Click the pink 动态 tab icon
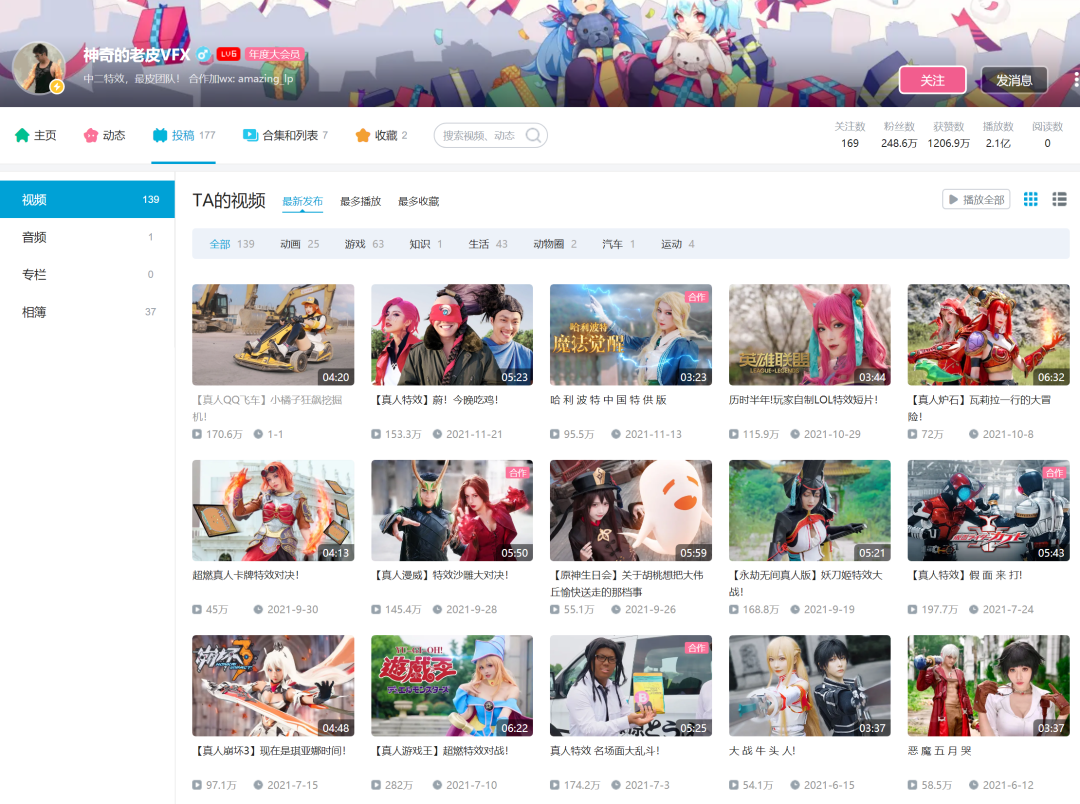Viewport: 1080px width, 804px height. [x=91, y=135]
